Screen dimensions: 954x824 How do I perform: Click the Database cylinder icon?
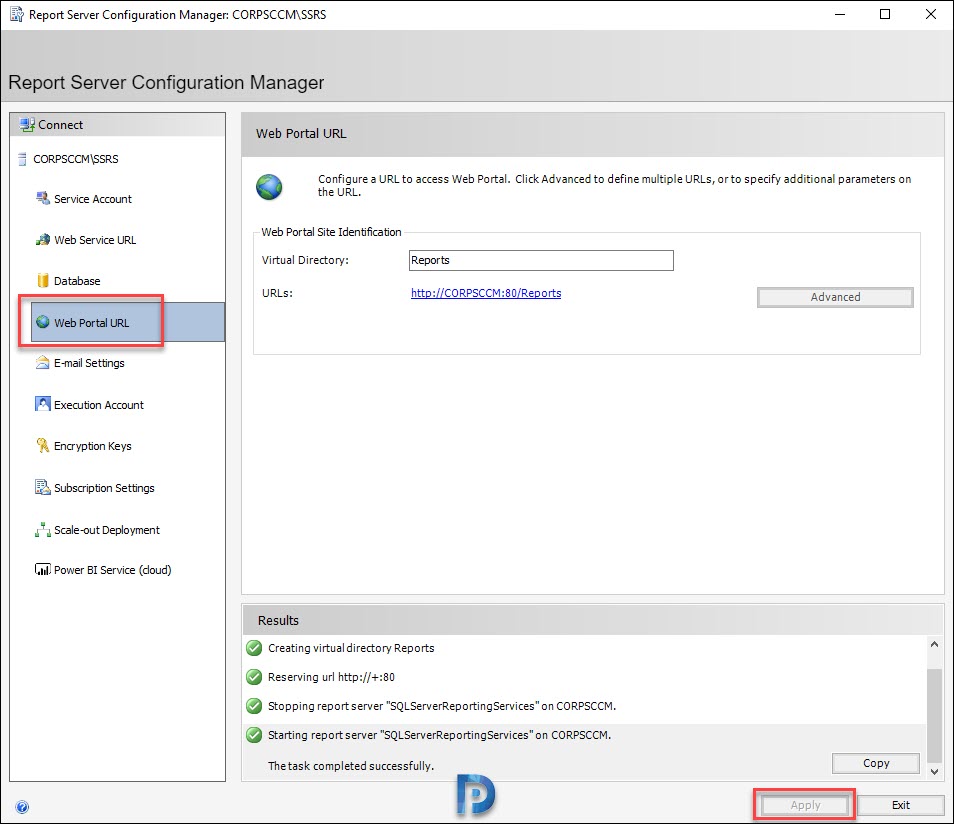(x=43, y=281)
